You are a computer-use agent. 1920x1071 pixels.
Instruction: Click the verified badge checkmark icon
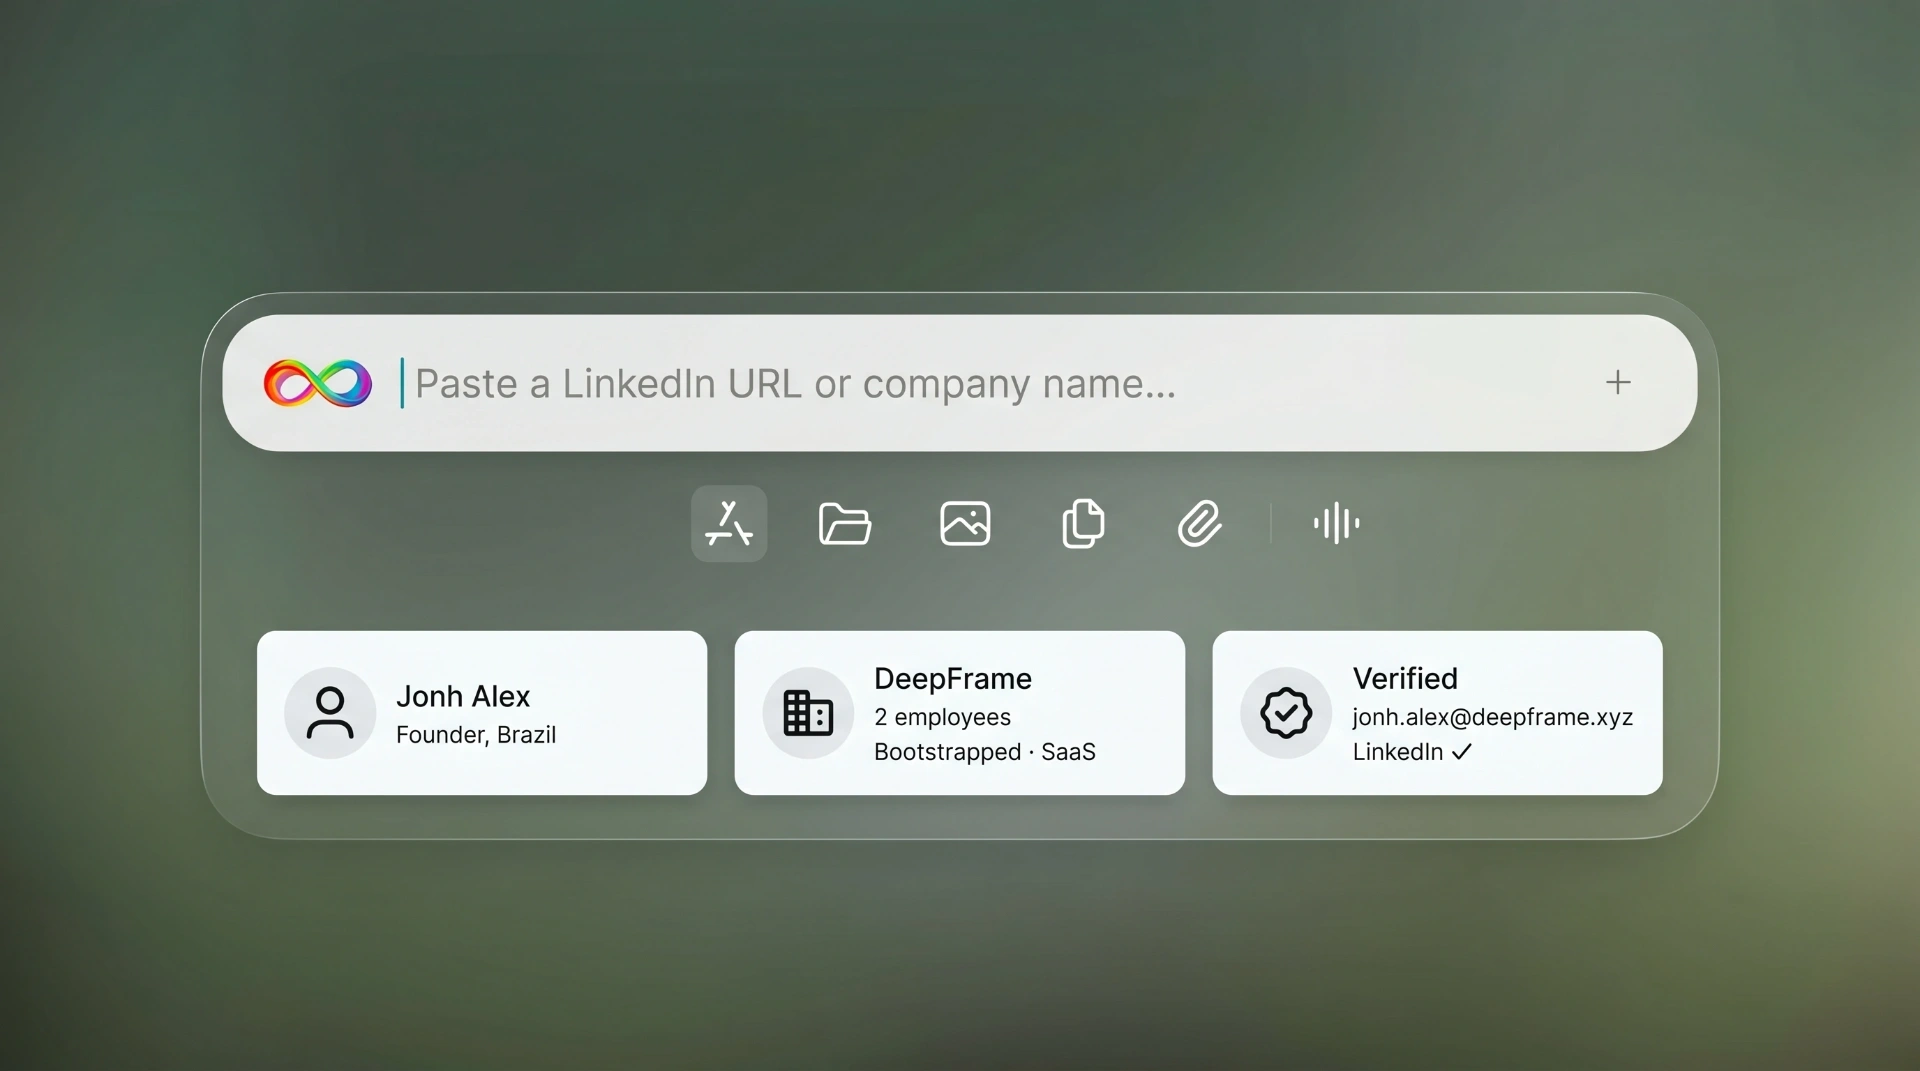pyautogui.click(x=1286, y=713)
